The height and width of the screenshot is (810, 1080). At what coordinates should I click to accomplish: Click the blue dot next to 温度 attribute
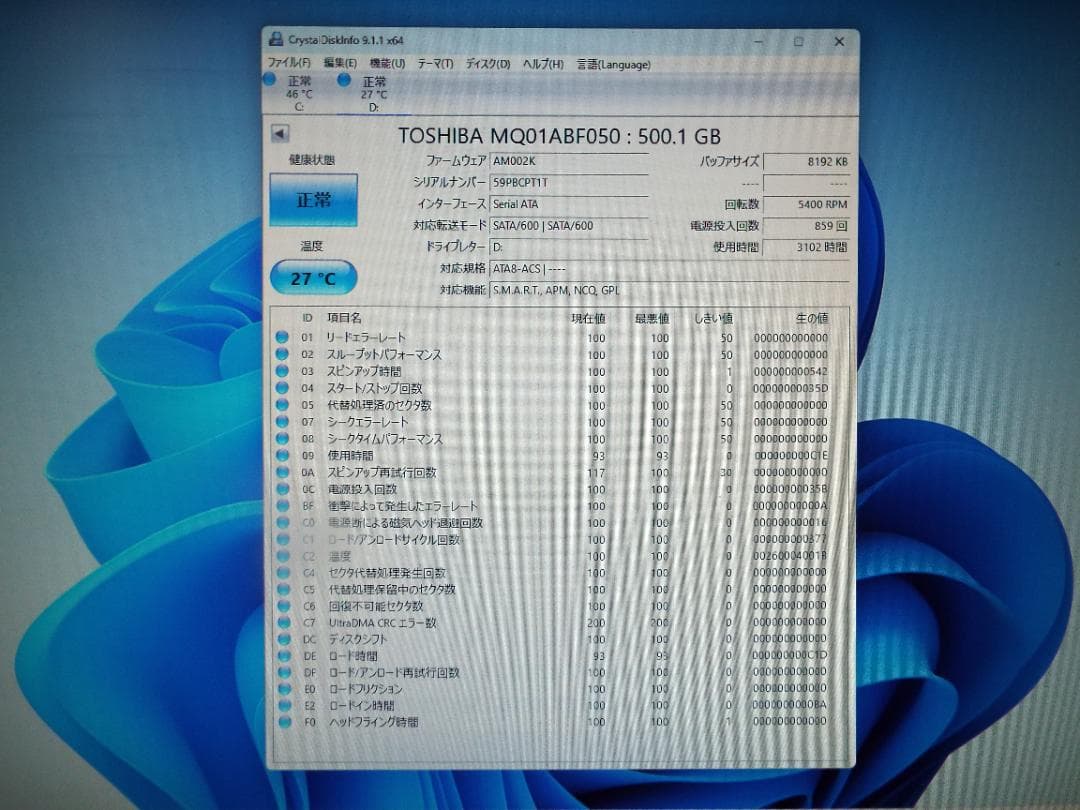(x=282, y=555)
